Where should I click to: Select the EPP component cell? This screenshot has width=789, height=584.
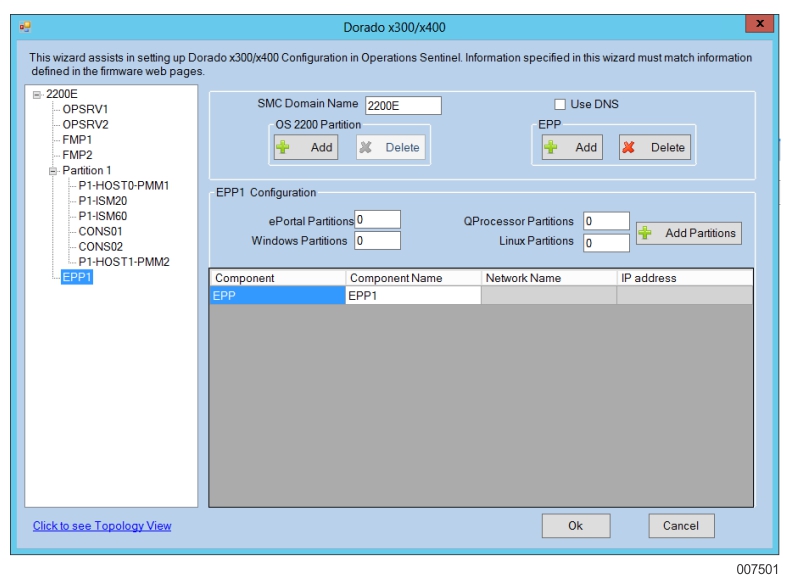[278, 295]
